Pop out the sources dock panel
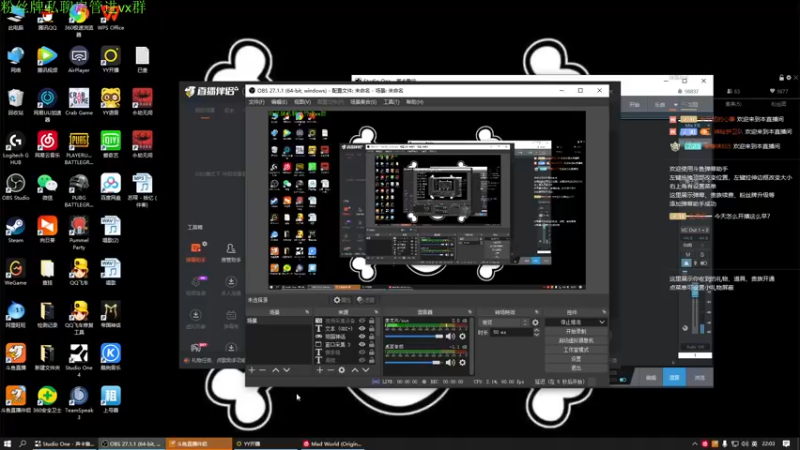 376,312
